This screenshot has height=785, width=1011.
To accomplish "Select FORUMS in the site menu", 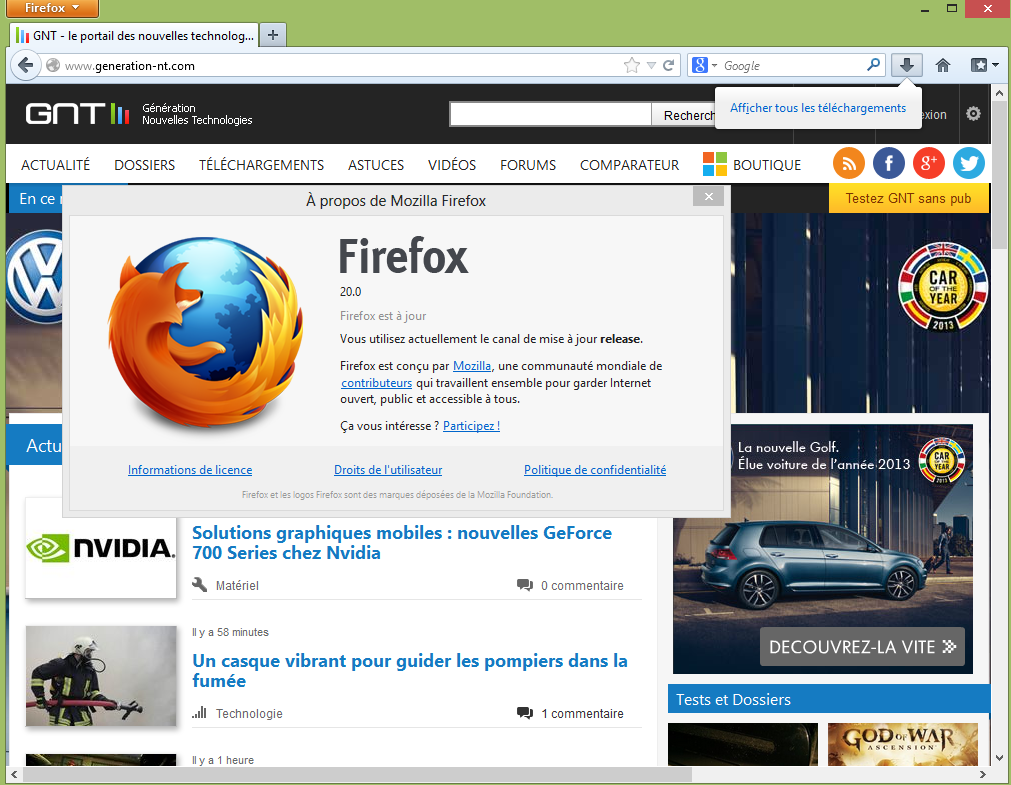I will (x=528, y=165).
